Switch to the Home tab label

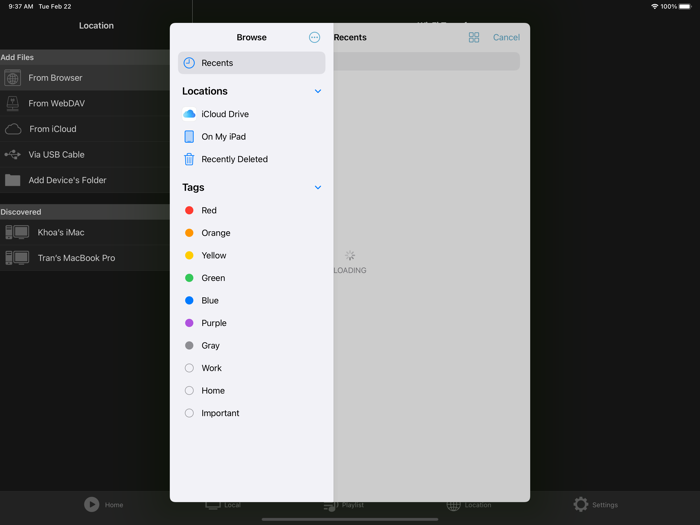(x=114, y=505)
